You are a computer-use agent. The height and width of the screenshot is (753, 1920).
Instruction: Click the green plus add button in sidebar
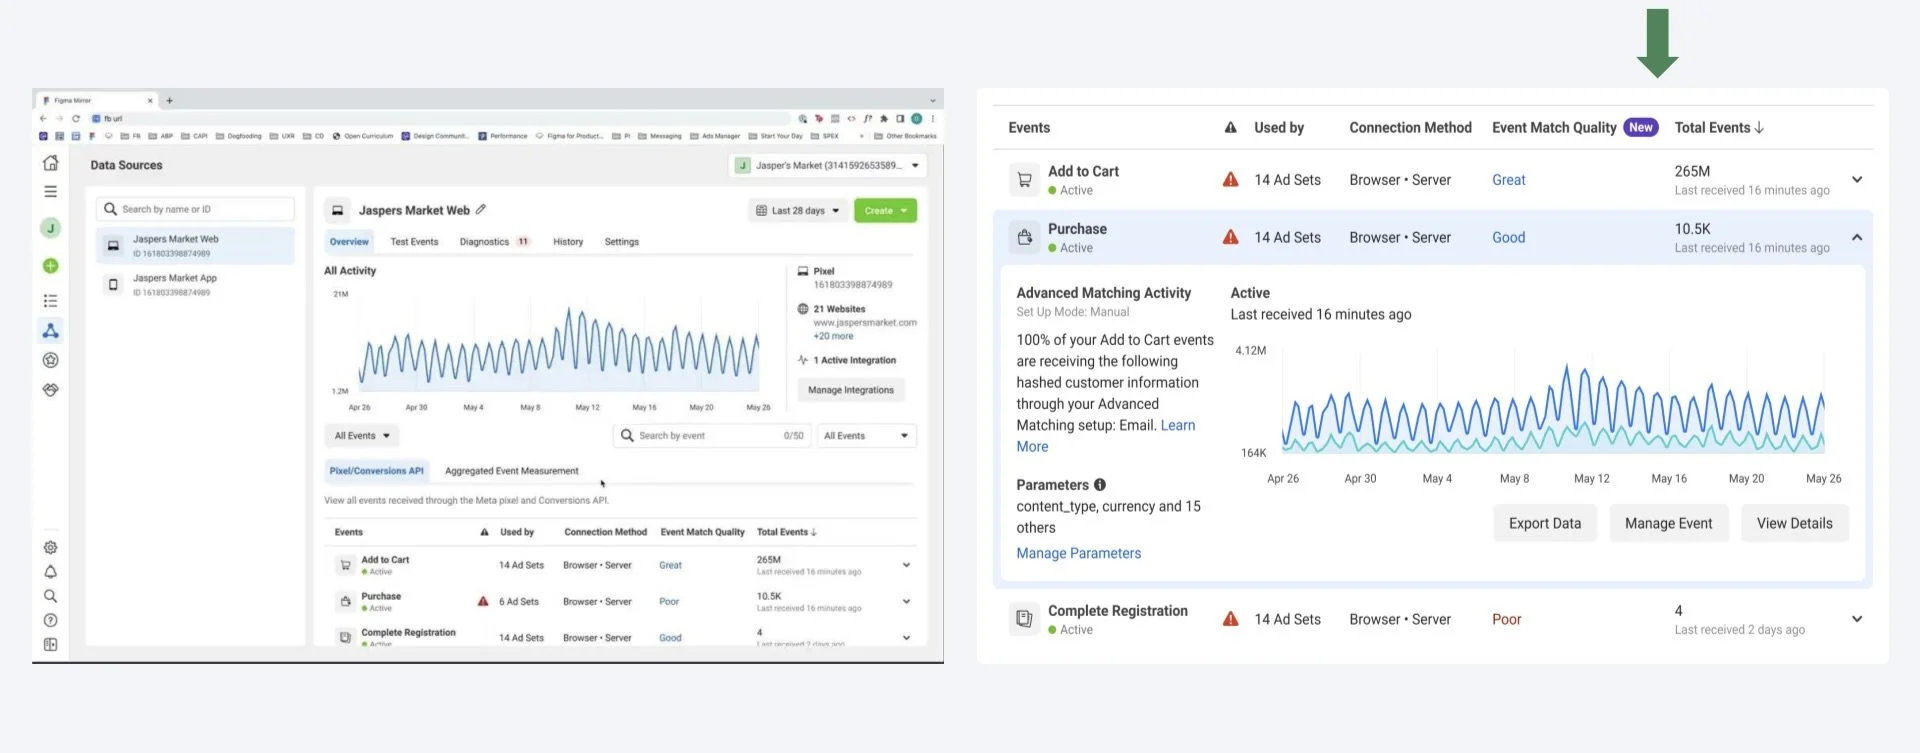pos(50,266)
